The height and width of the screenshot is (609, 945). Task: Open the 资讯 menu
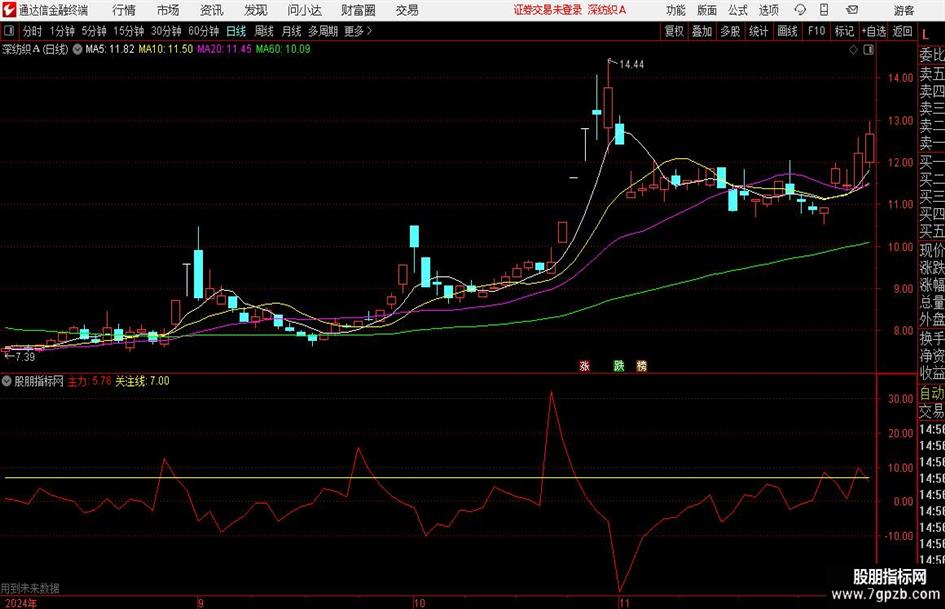[x=212, y=10]
